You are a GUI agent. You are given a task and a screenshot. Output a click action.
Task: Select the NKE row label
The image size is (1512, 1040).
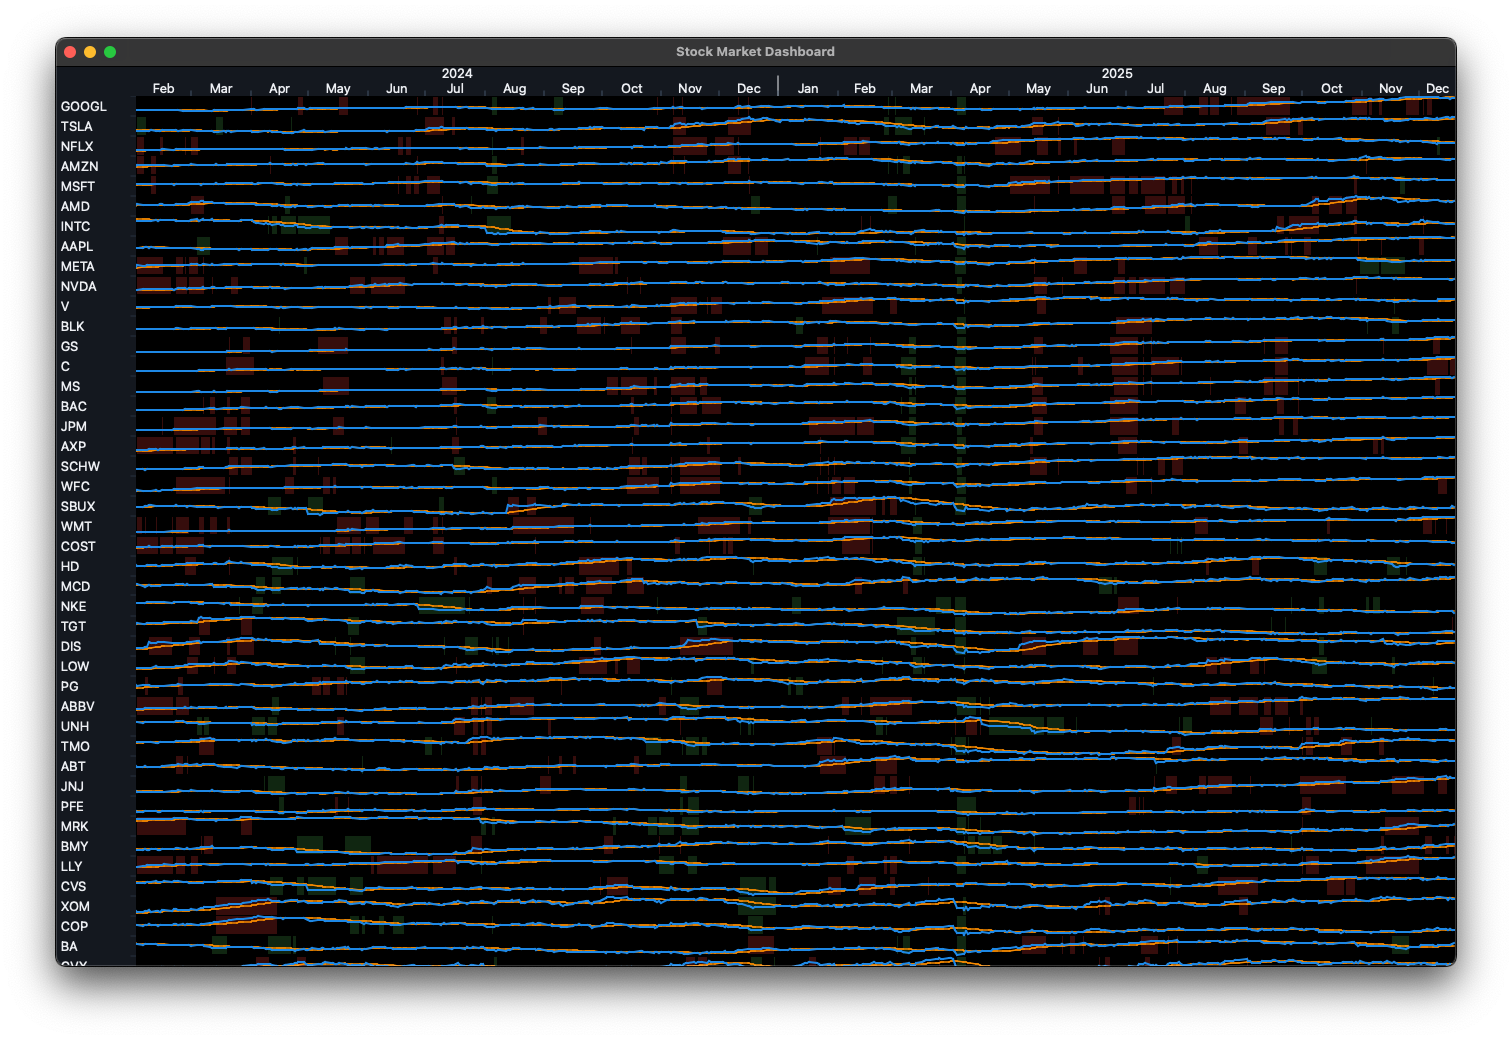(73, 607)
